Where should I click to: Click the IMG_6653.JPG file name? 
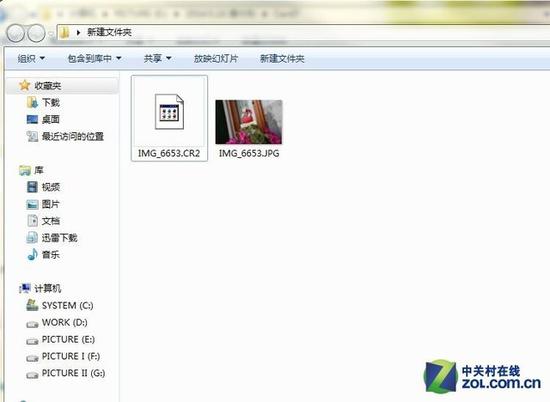point(249,153)
